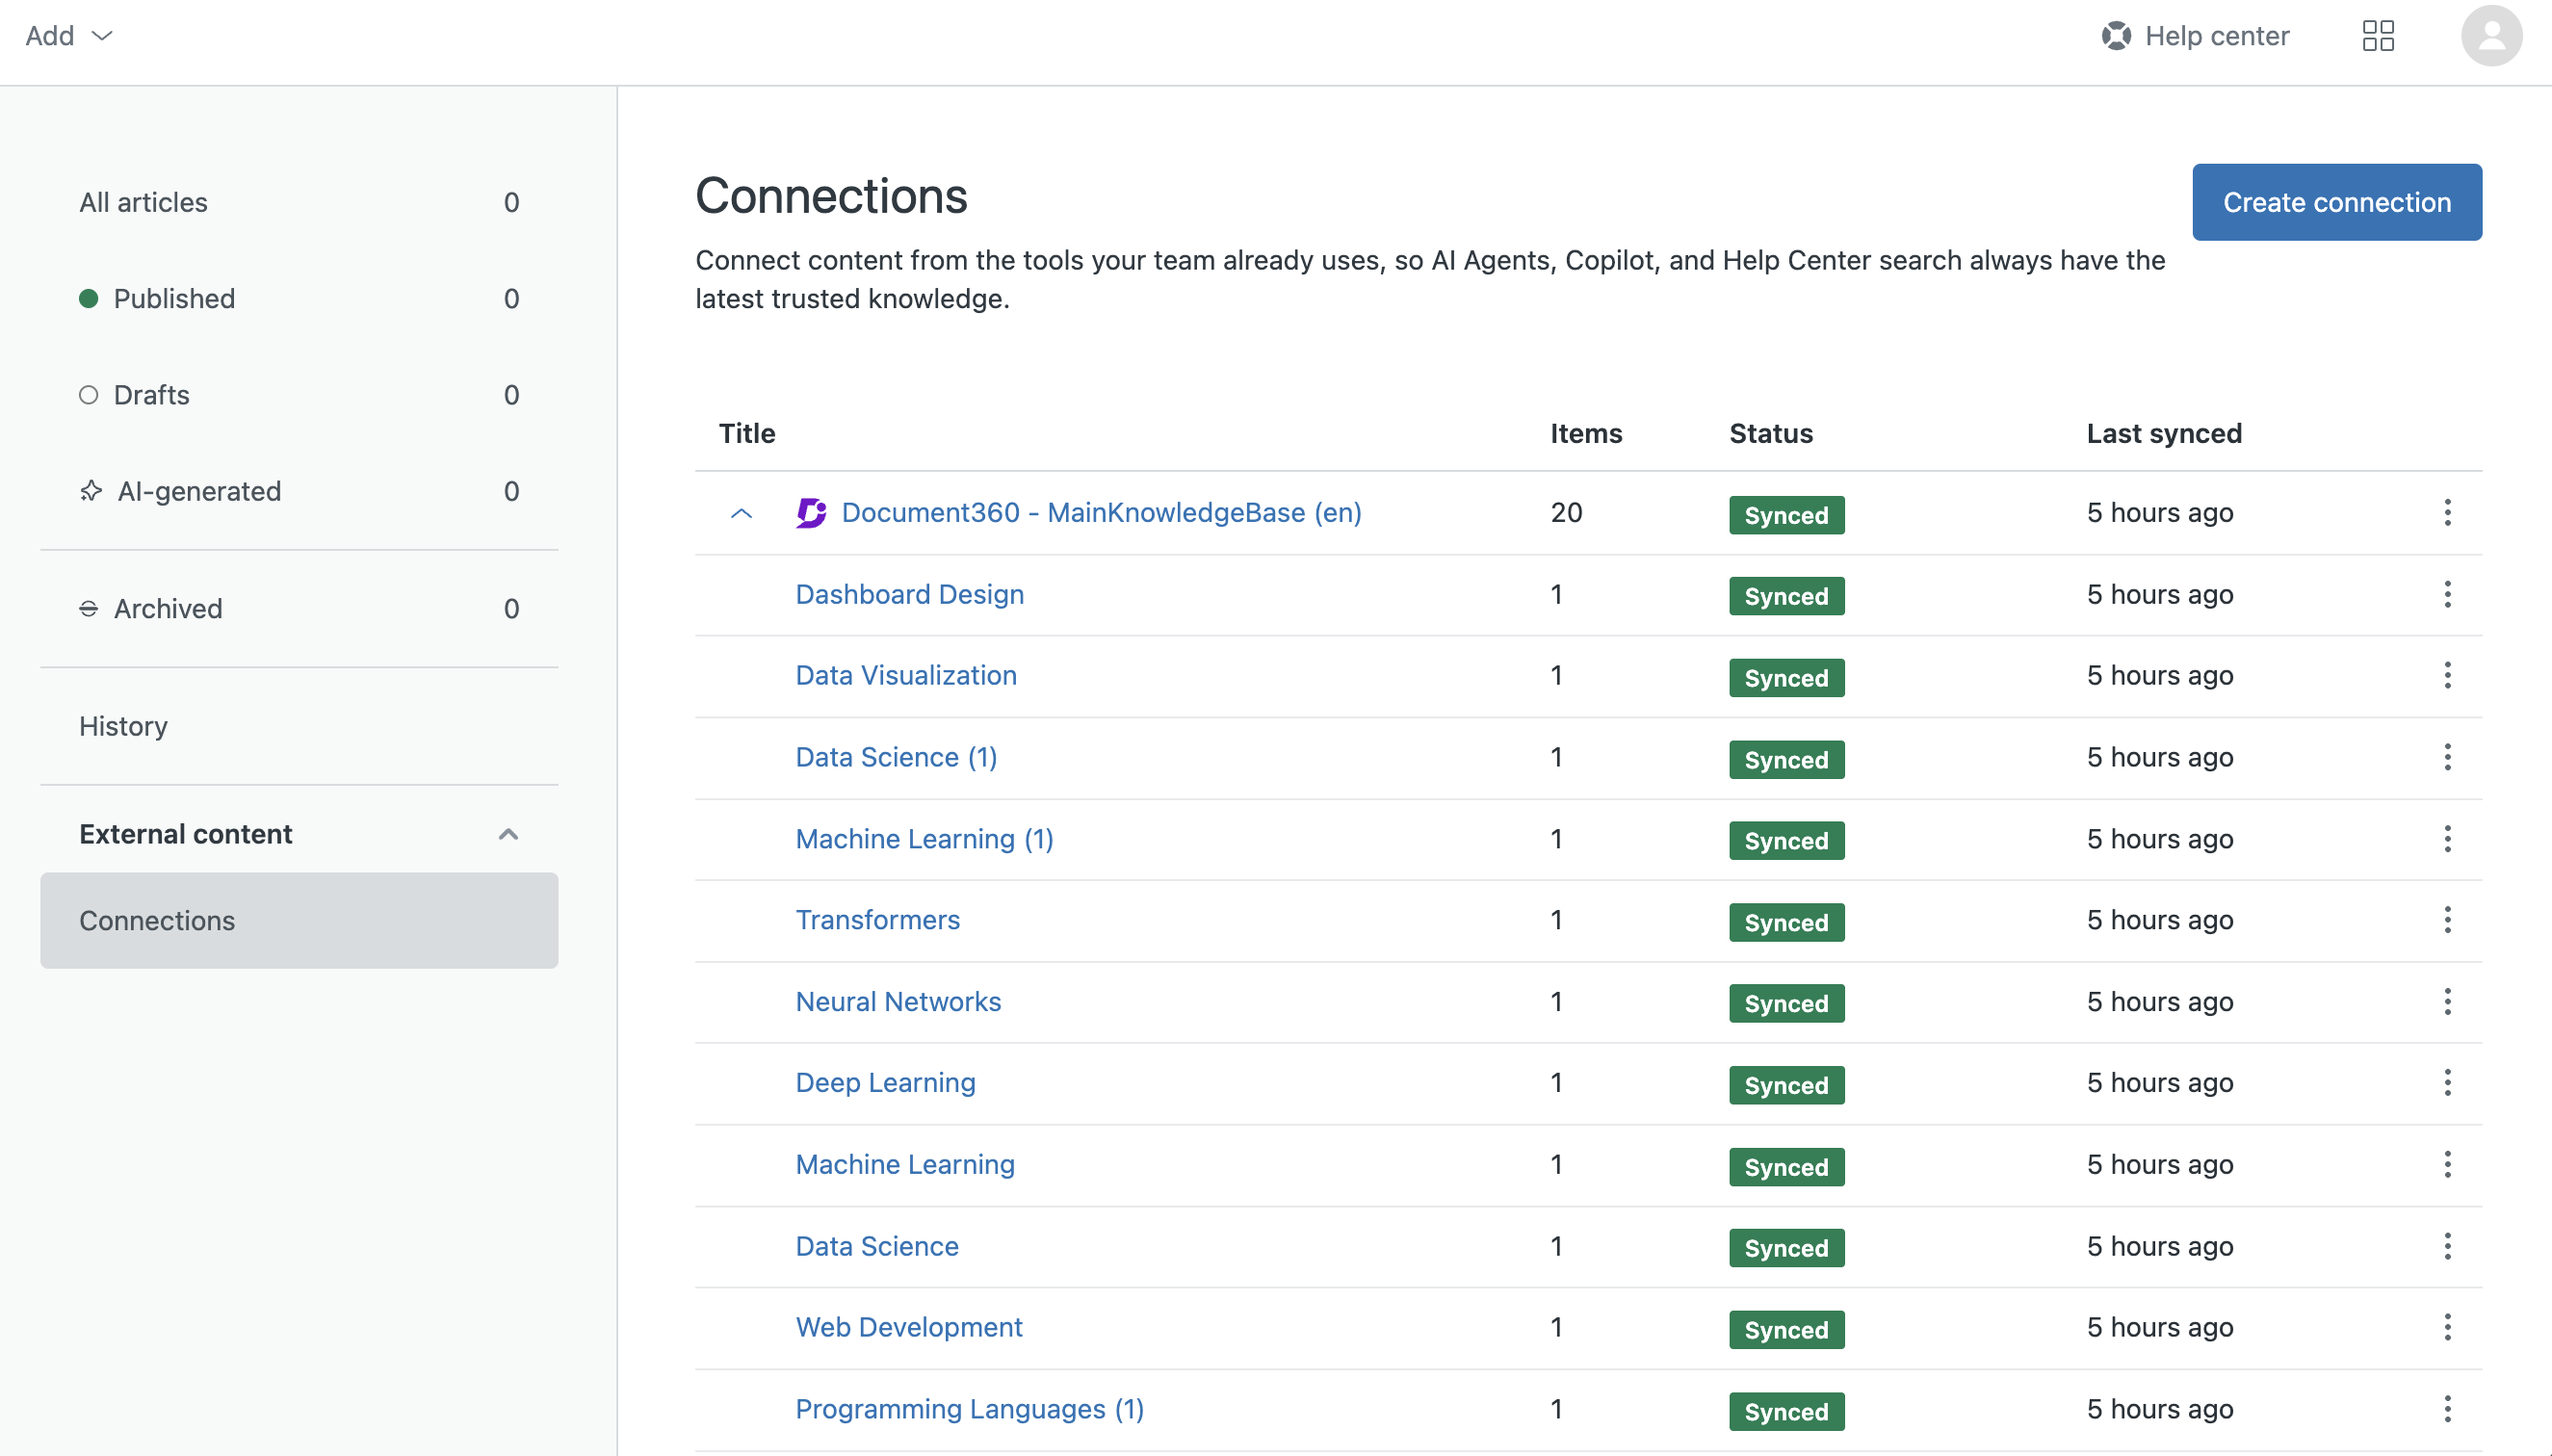This screenshot has width=2552, height=1456.
Task: Click the Help center lifebuoy icon
Action: pyautogui.click(x=2115, y=36)
